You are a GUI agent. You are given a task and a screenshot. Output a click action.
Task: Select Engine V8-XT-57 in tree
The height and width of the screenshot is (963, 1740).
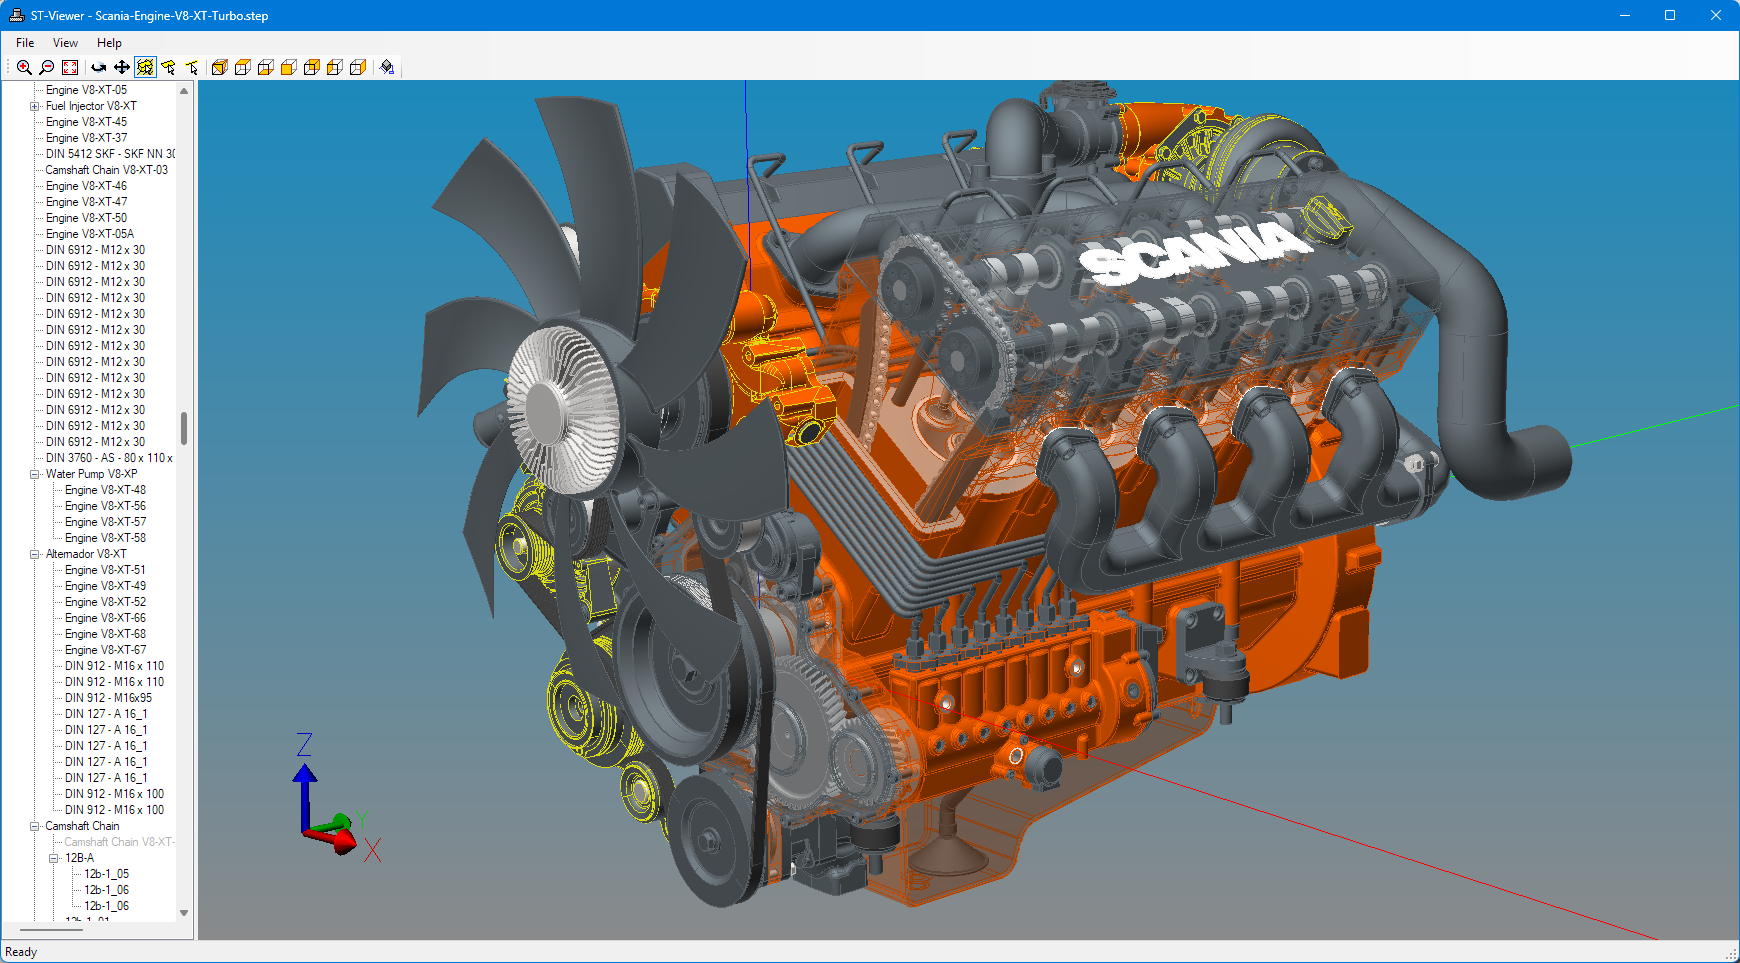pos(105,522)
